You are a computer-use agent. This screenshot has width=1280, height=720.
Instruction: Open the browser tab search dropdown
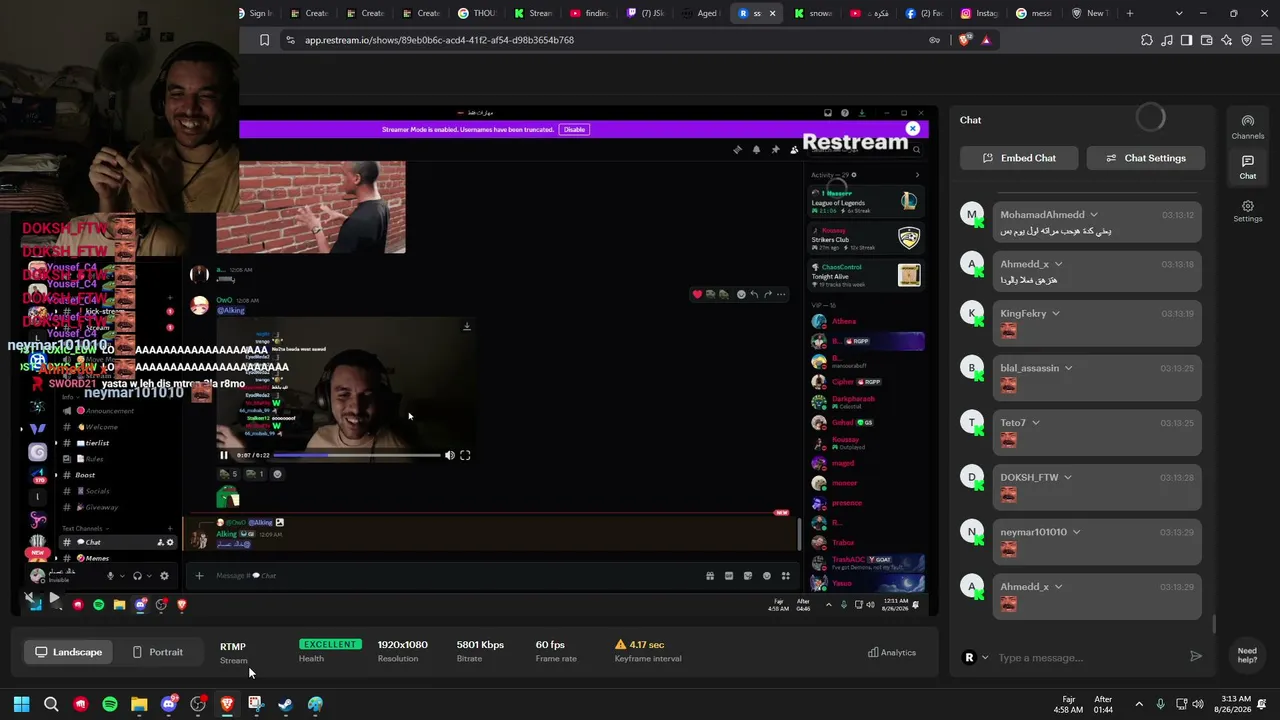pos(1179,13)
